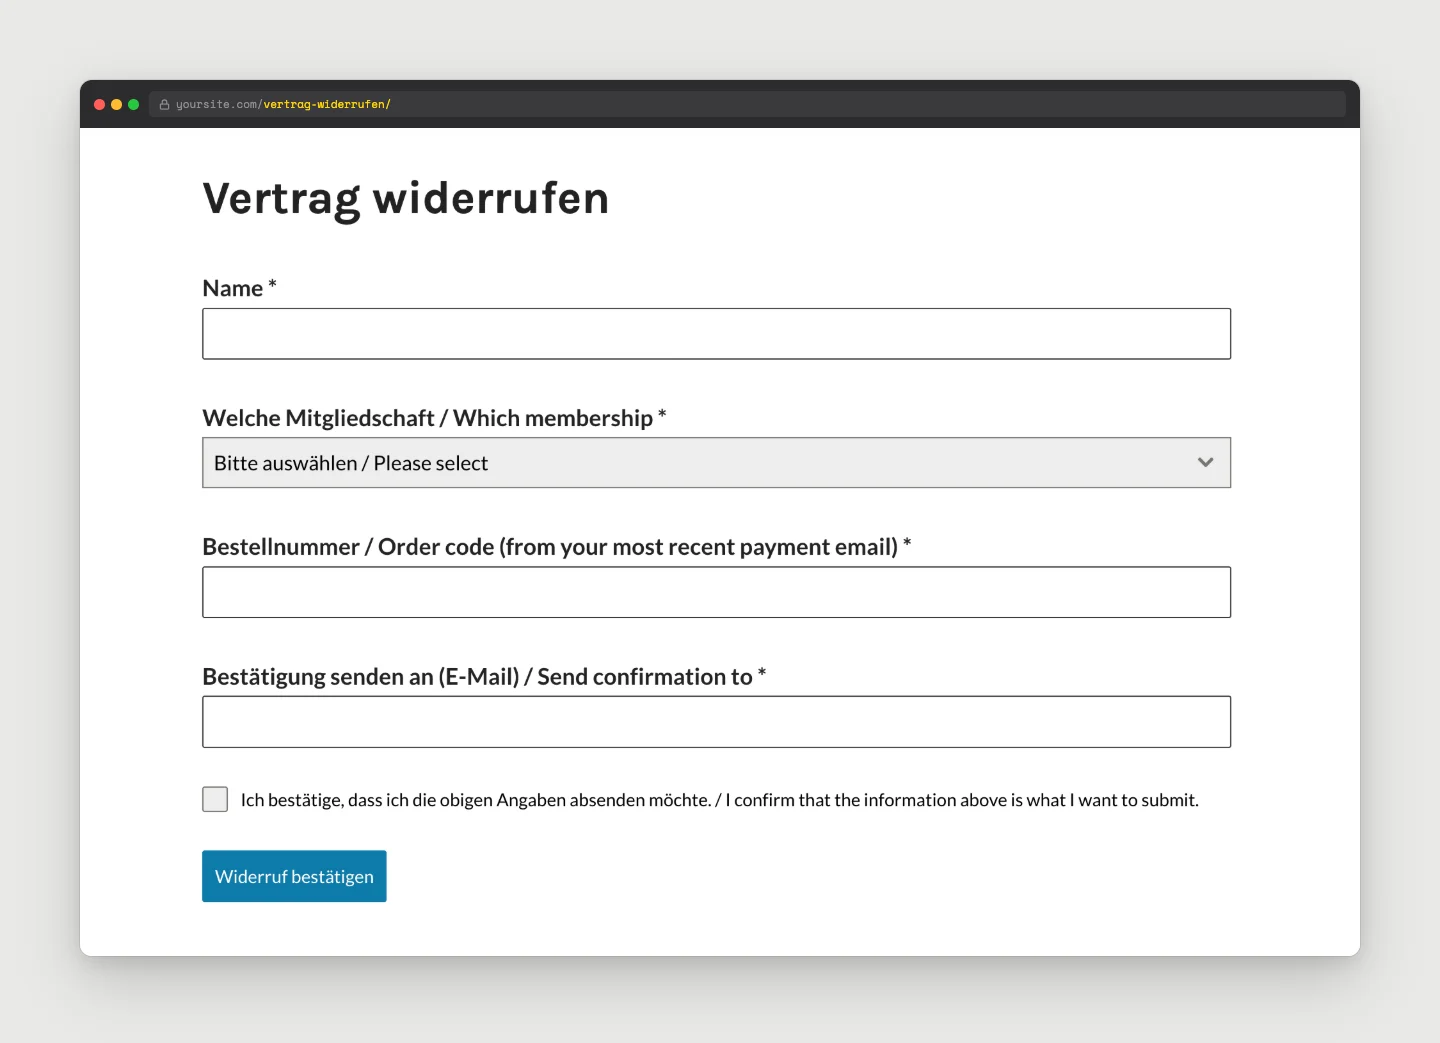Tick the confirmation checkbox 'Ich bestätige'
1440x1043 pixels.
[215, 799]
